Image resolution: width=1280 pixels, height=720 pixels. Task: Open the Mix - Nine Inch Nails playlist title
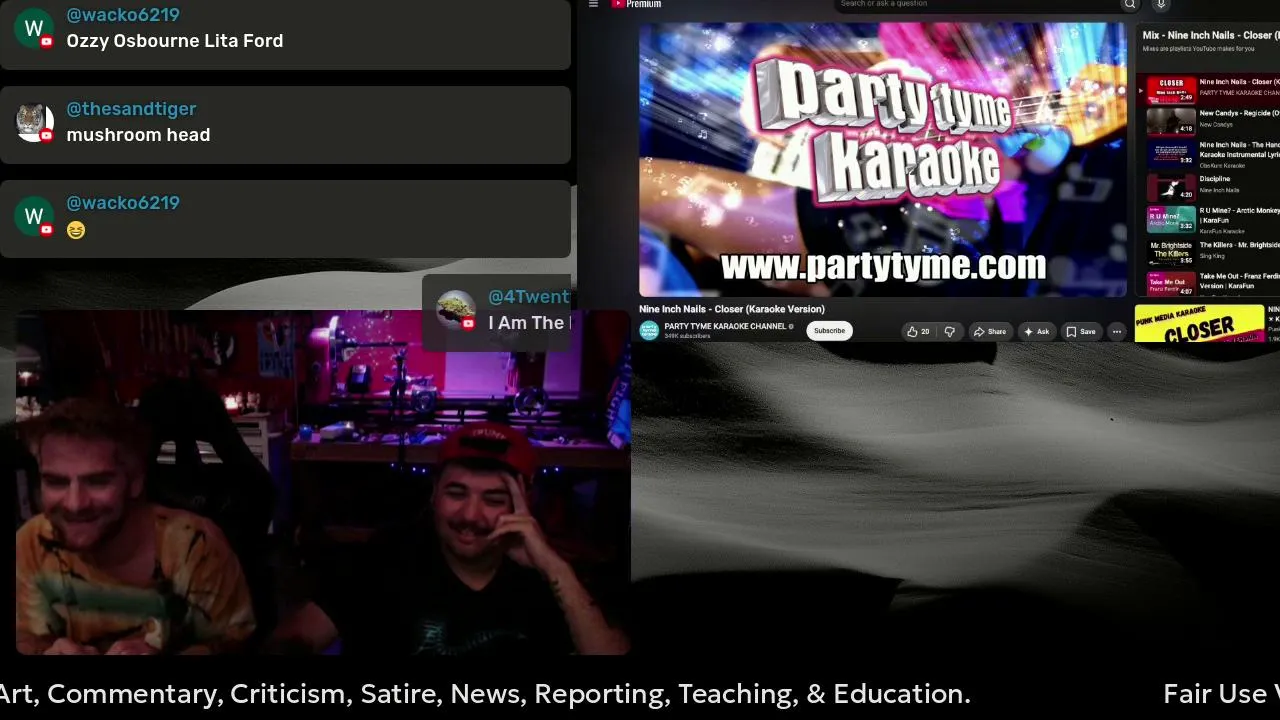click(1210, 35)
